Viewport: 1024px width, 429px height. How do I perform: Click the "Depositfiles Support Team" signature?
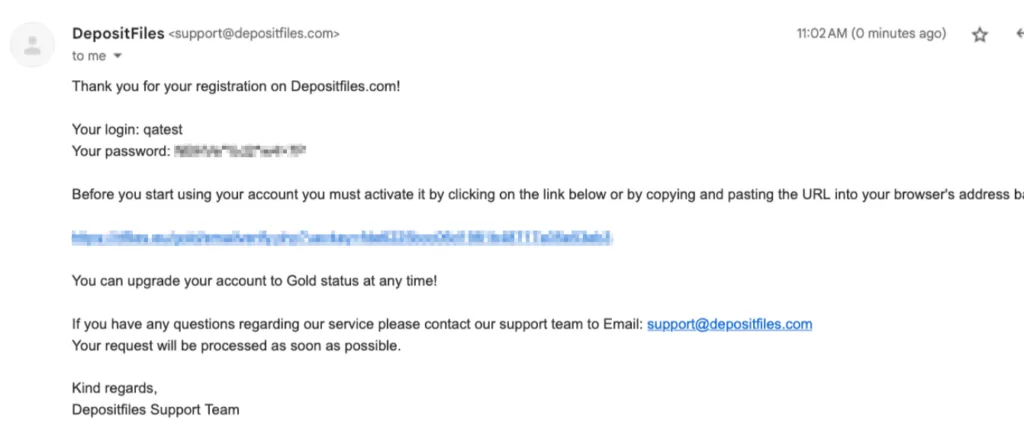tap(155, 410)
